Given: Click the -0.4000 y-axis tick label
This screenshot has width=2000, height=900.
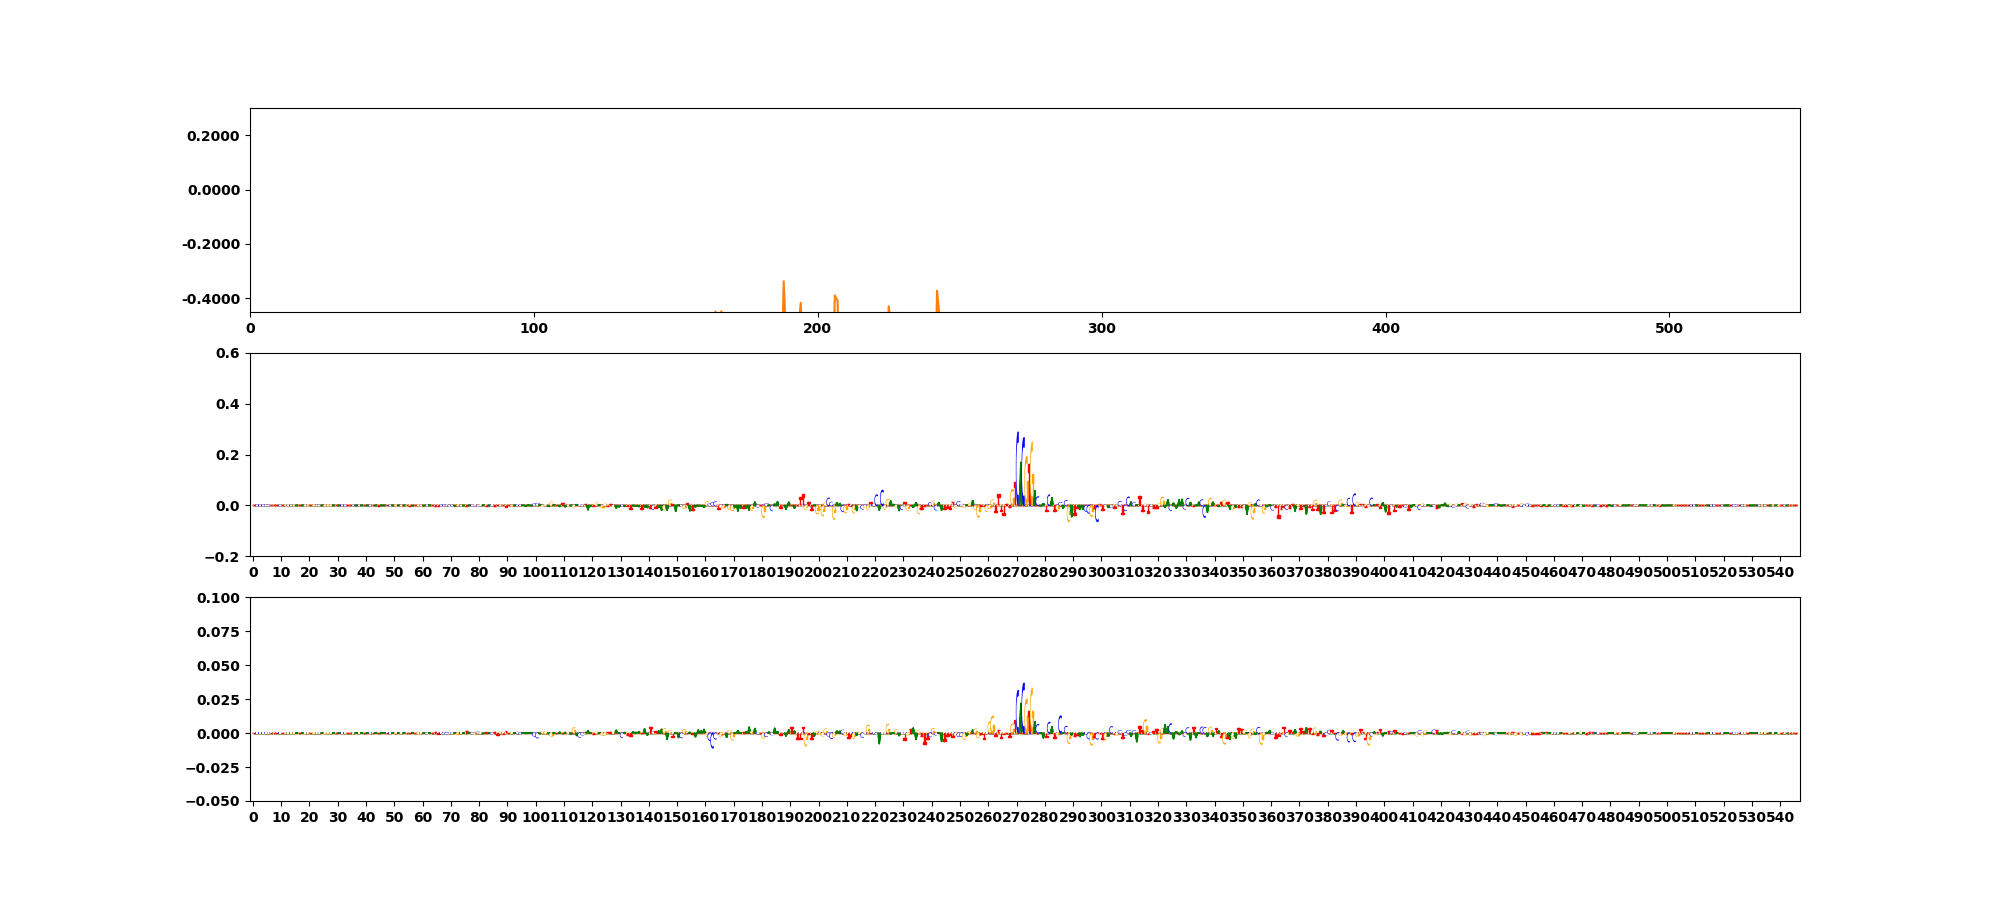Looking at the screenshot, I should click(x=211, y=299).
